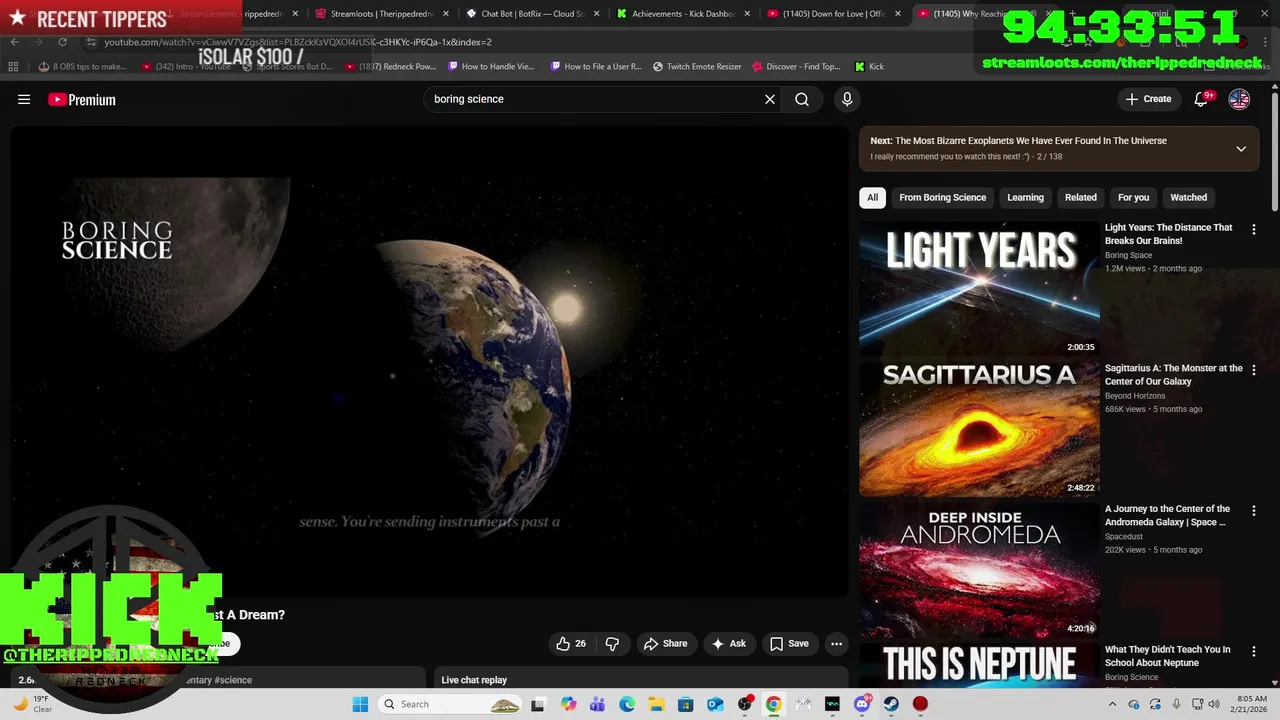The height and width of the screenshot is (720, 1280).
Task: Open Deep Inside Andromeda thumbnail
Action: pos(979,570)
